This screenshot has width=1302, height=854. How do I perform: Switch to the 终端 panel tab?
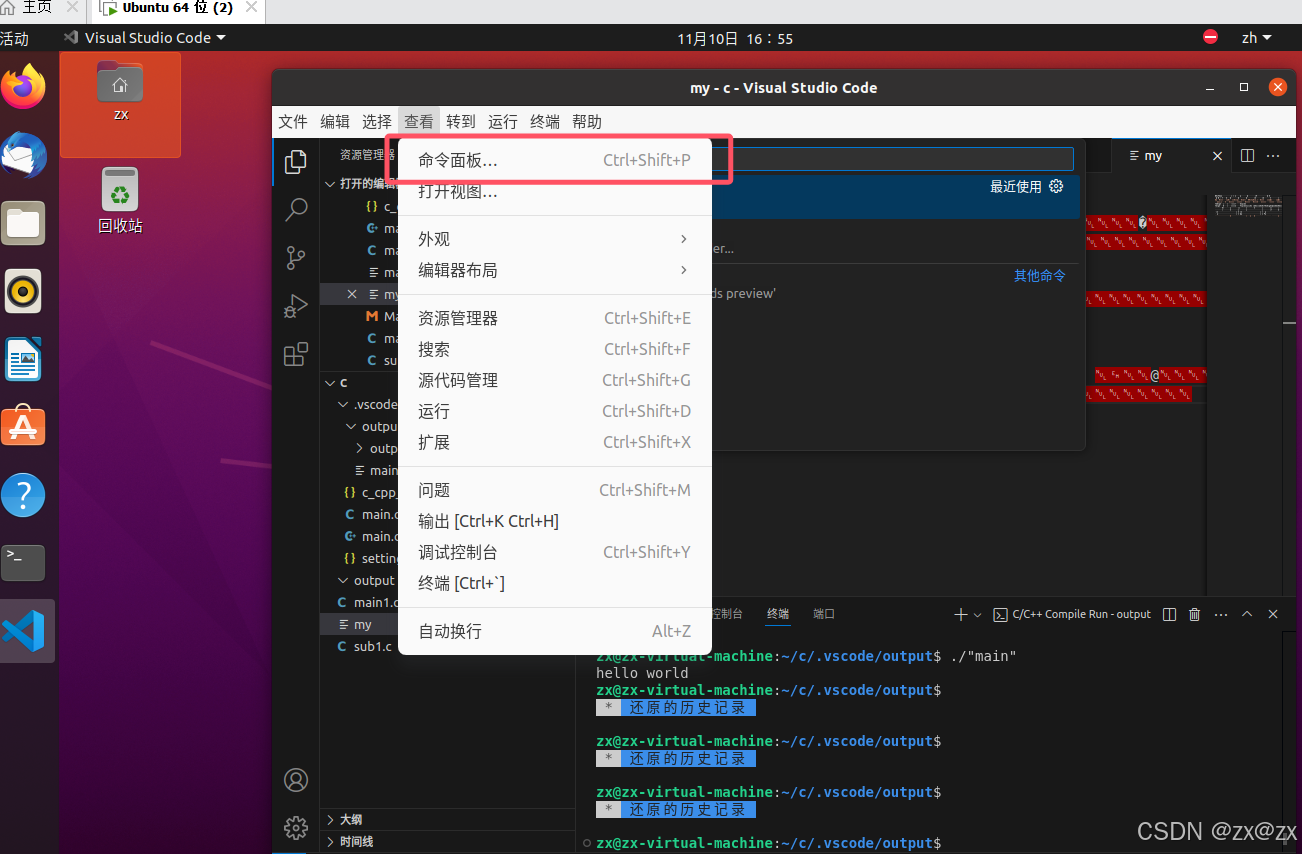[778, 614]
